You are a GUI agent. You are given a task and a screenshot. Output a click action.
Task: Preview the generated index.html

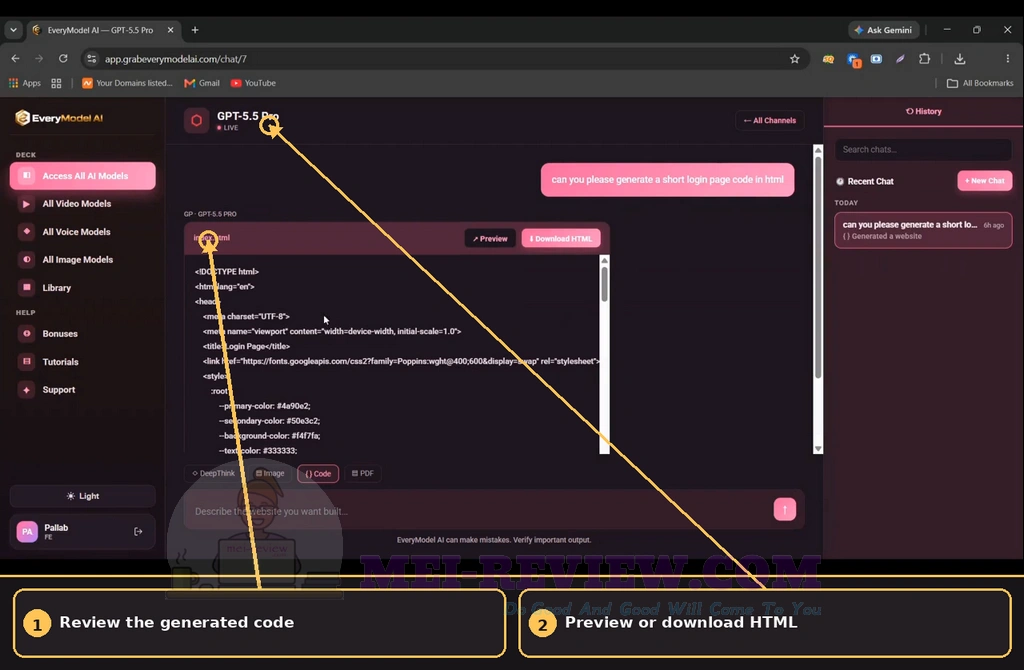click(490, 239)
